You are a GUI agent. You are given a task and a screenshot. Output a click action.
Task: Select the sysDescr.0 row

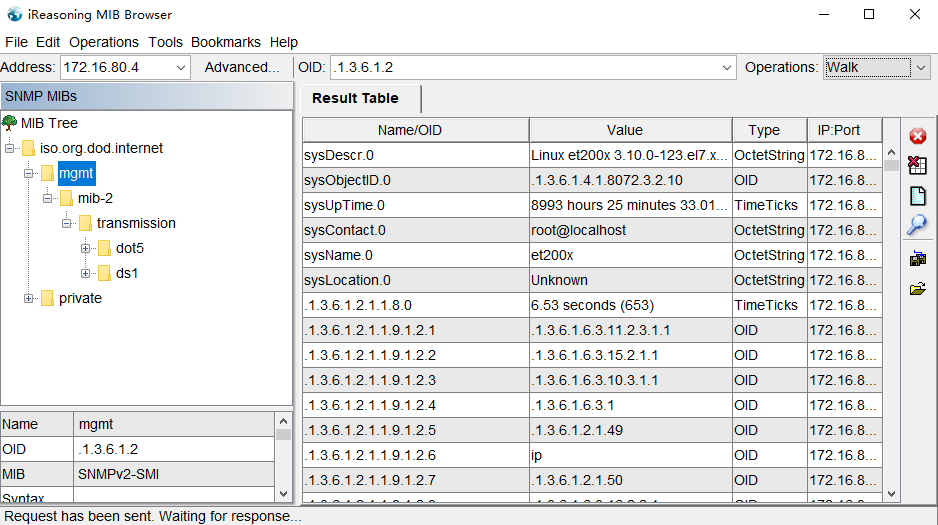(x=592, y=155)
